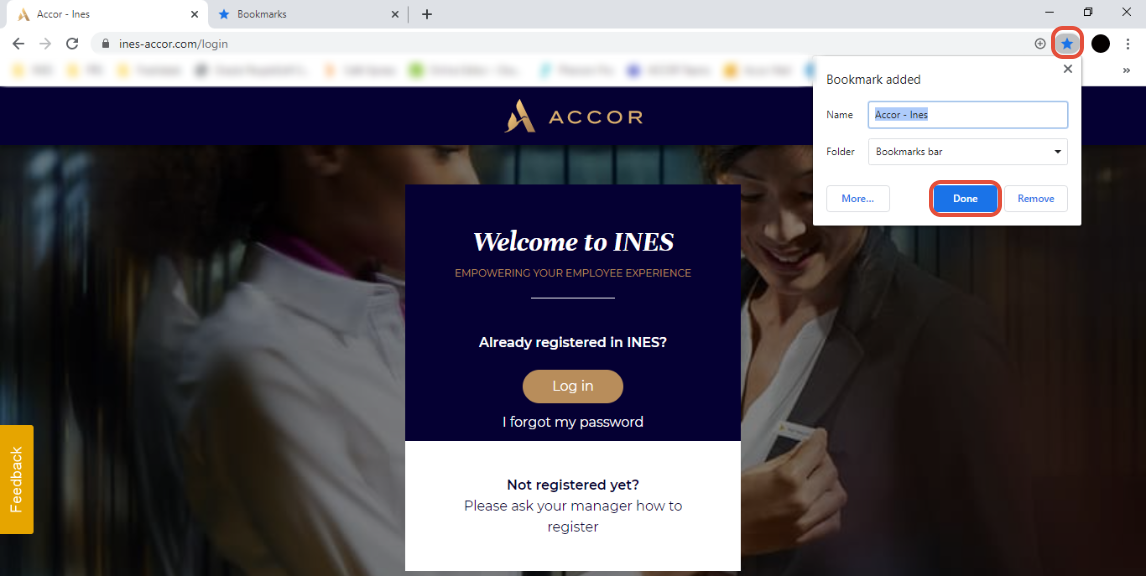Viewport: 1146px width, 576px height.
Task: Open More bookmark options
Action: tap(857, 199)
